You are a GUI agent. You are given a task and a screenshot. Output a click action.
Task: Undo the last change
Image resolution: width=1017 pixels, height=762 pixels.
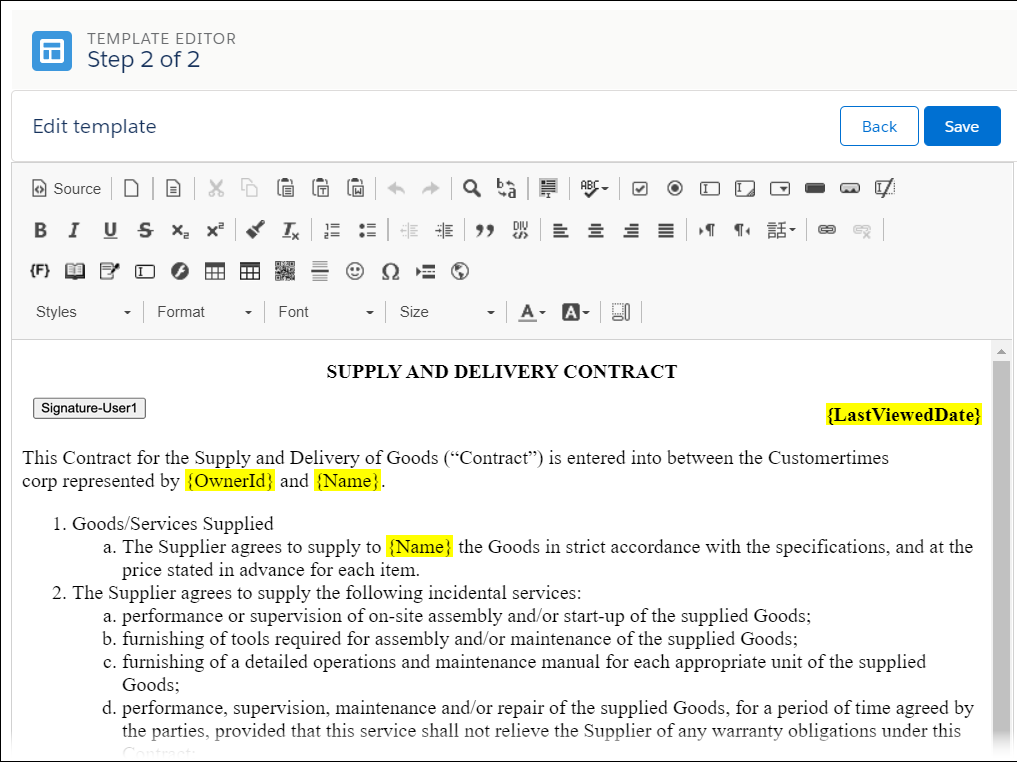click(x=396, y=188)
